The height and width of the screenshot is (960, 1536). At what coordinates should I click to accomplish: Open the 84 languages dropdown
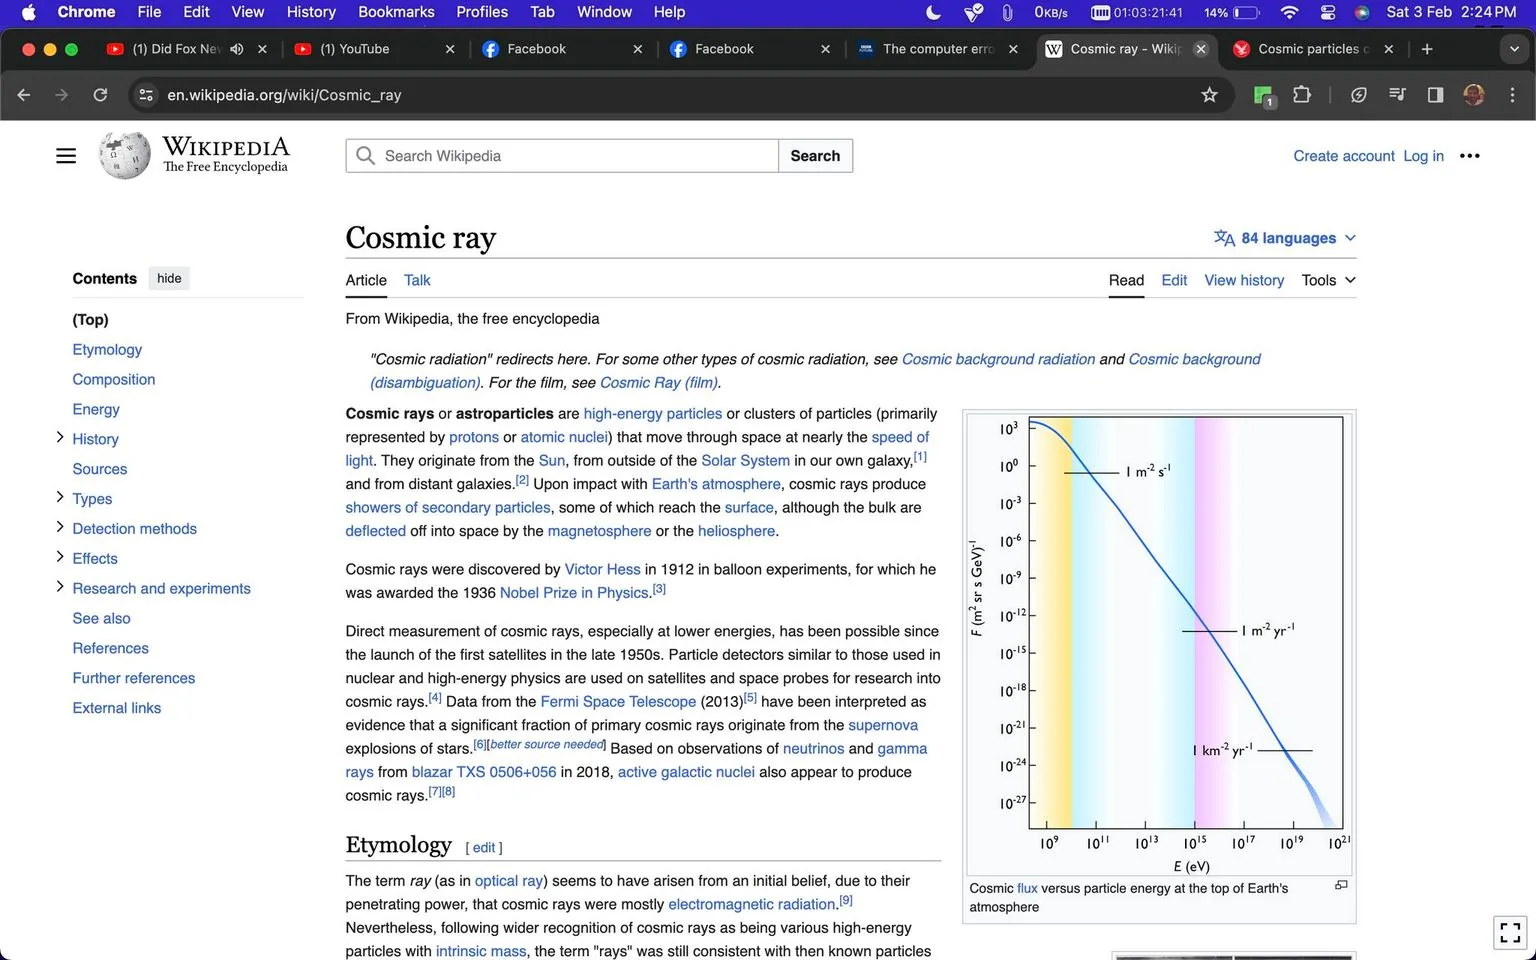pos(1285,238)
